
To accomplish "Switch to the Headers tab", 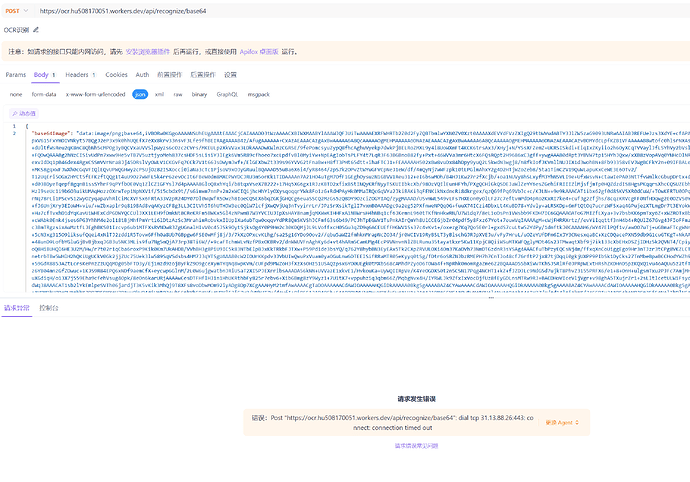I will pos(81,75).
